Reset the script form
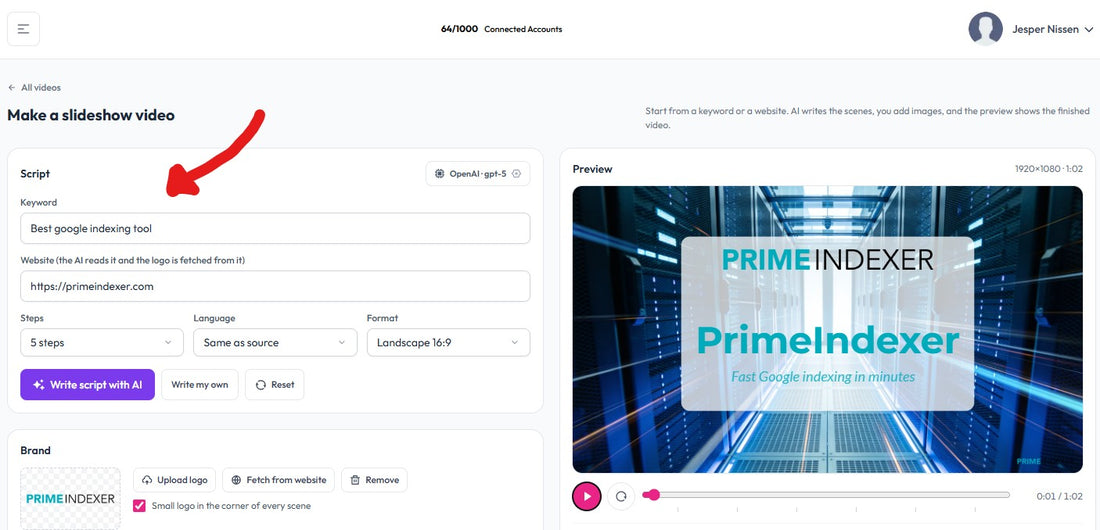This screenshot has height=530, width=1100. pos(274,385)
